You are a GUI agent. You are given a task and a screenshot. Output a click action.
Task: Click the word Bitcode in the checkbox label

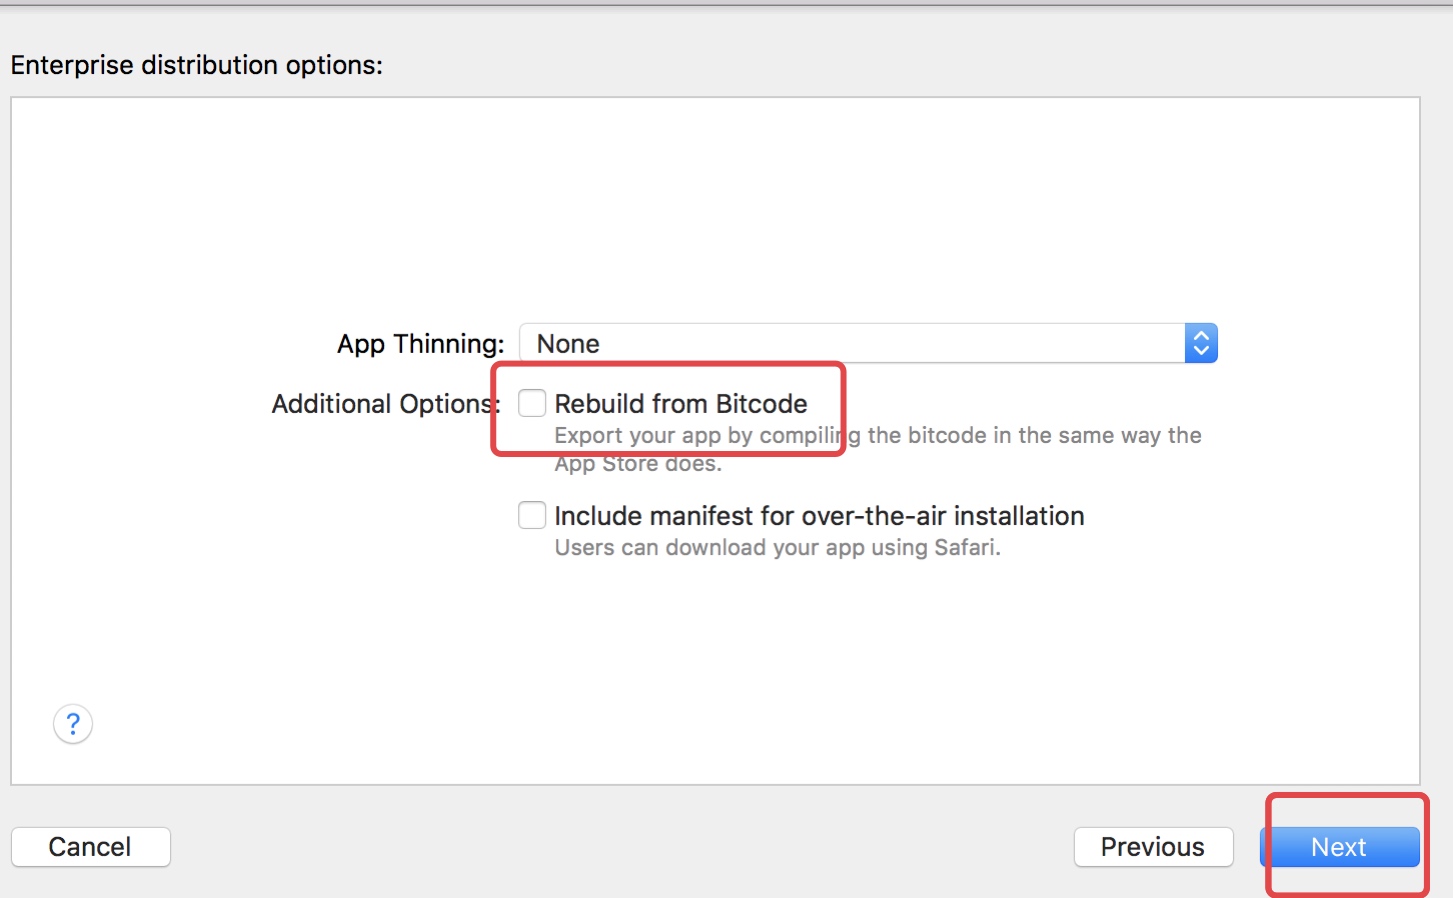coord(761,404)
